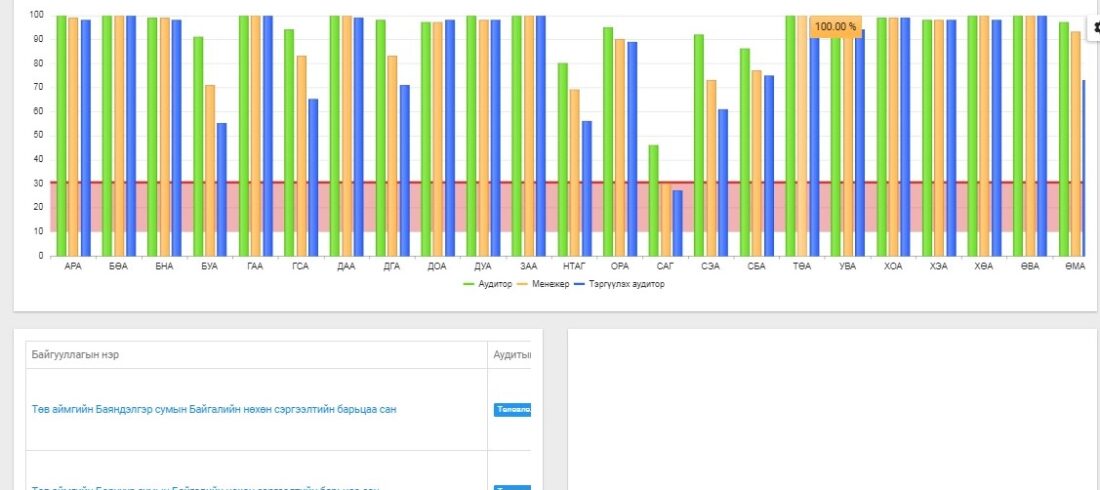Select the blue Тэргүүлэх аудитор bar for САГ

[677, 223]
